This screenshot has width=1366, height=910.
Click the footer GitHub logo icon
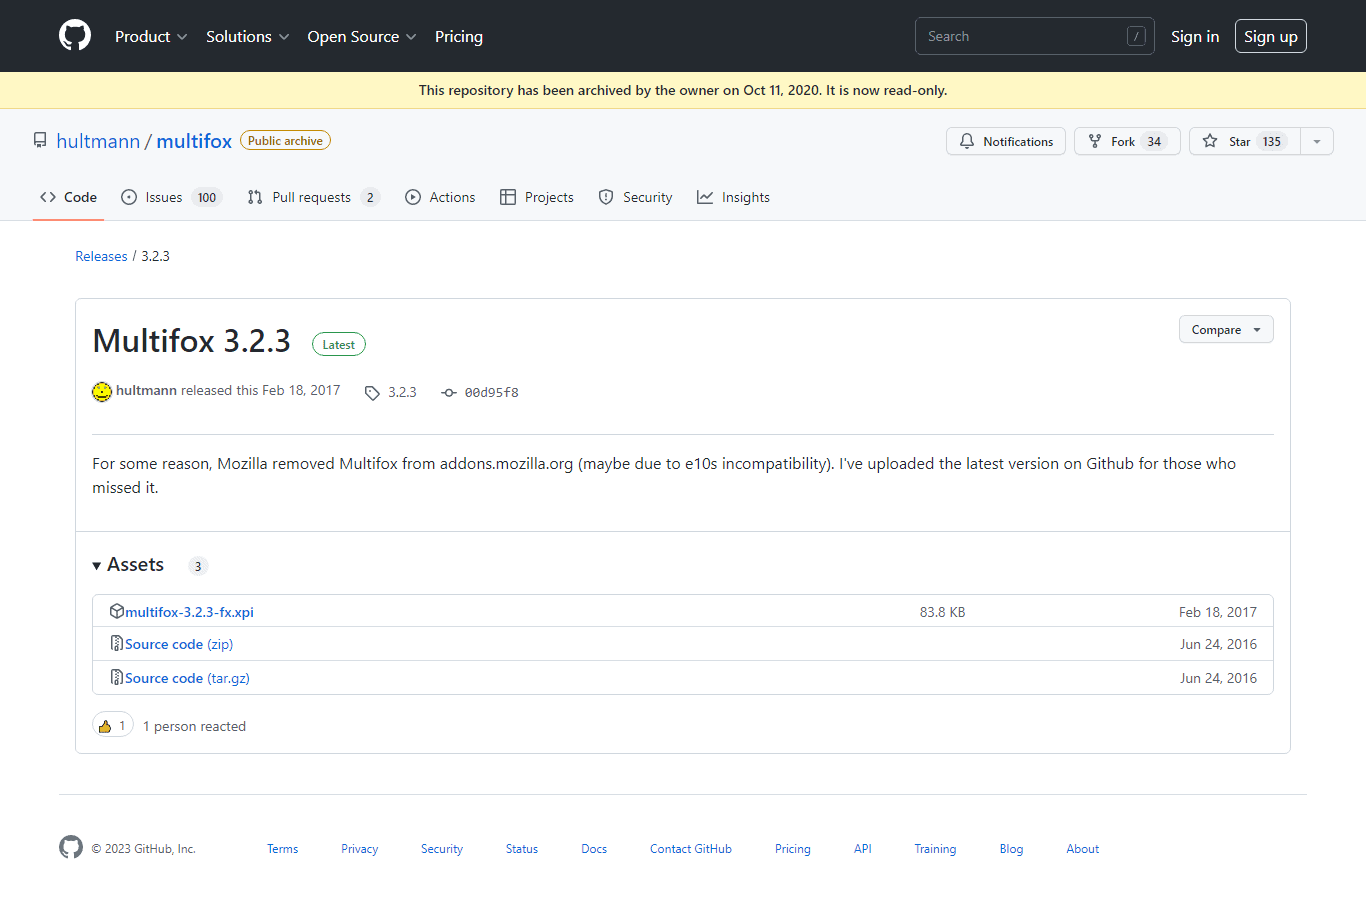(x=71, y=847)
